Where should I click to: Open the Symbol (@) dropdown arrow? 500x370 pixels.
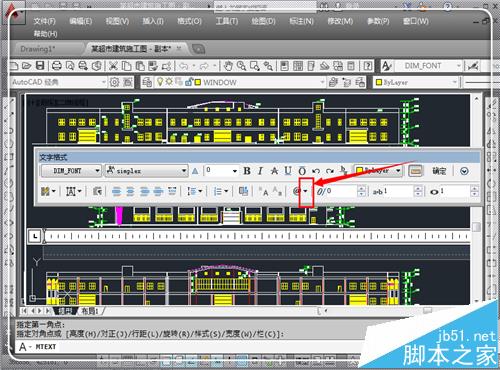pyautogui.click(x=305, y=191)
